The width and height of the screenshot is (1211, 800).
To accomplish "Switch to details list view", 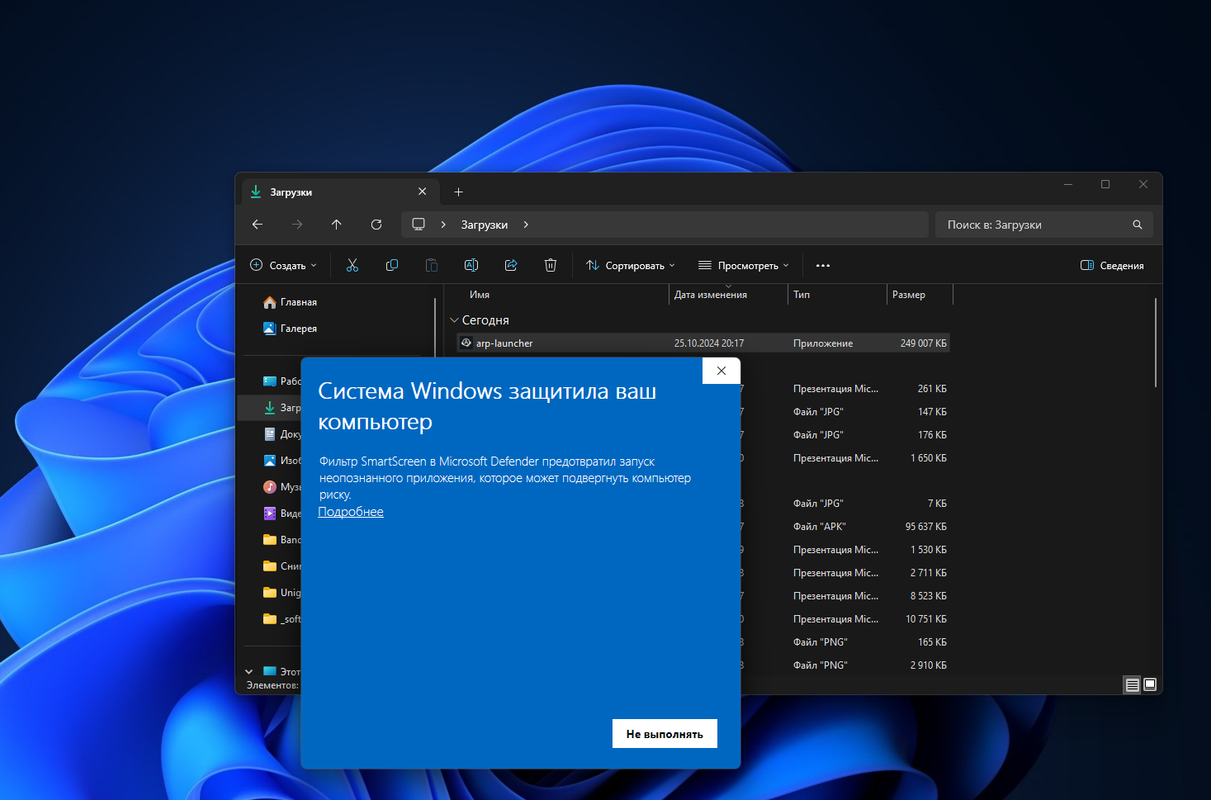I will point(1132,685).
